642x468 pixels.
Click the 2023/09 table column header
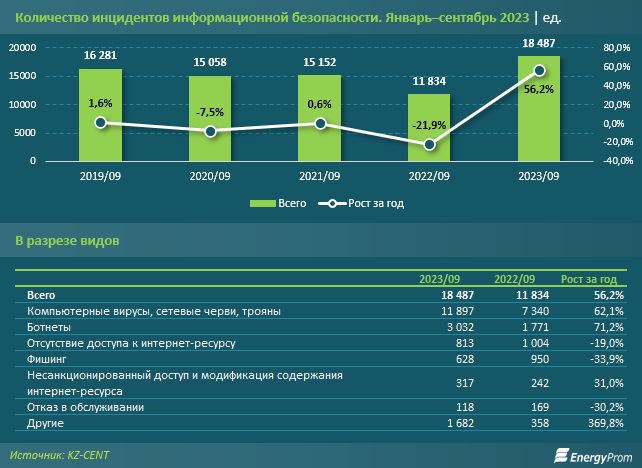coord(442,280)
